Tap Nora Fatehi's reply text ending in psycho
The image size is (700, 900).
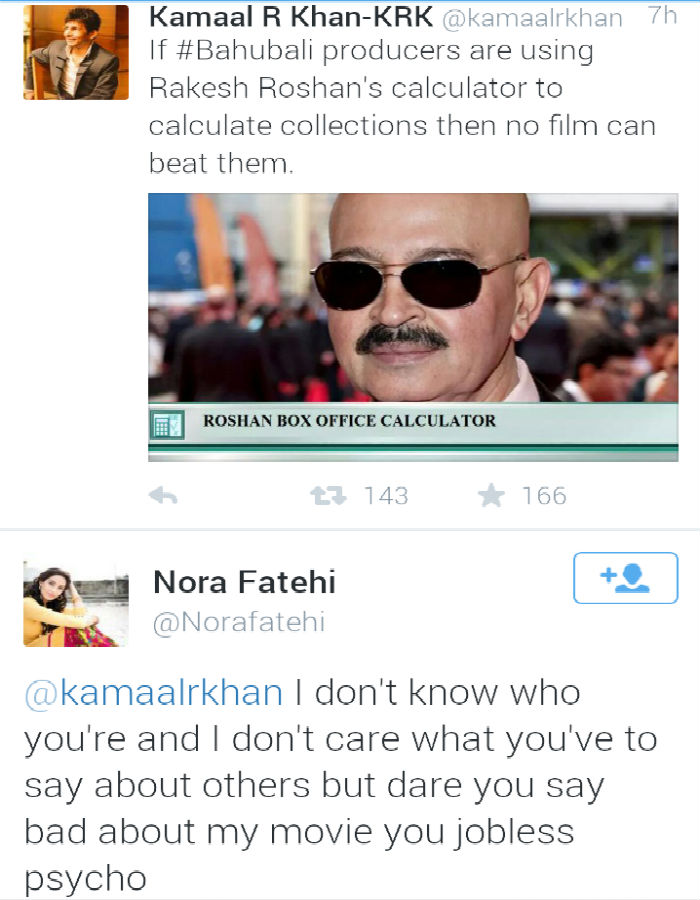point(341,785)
